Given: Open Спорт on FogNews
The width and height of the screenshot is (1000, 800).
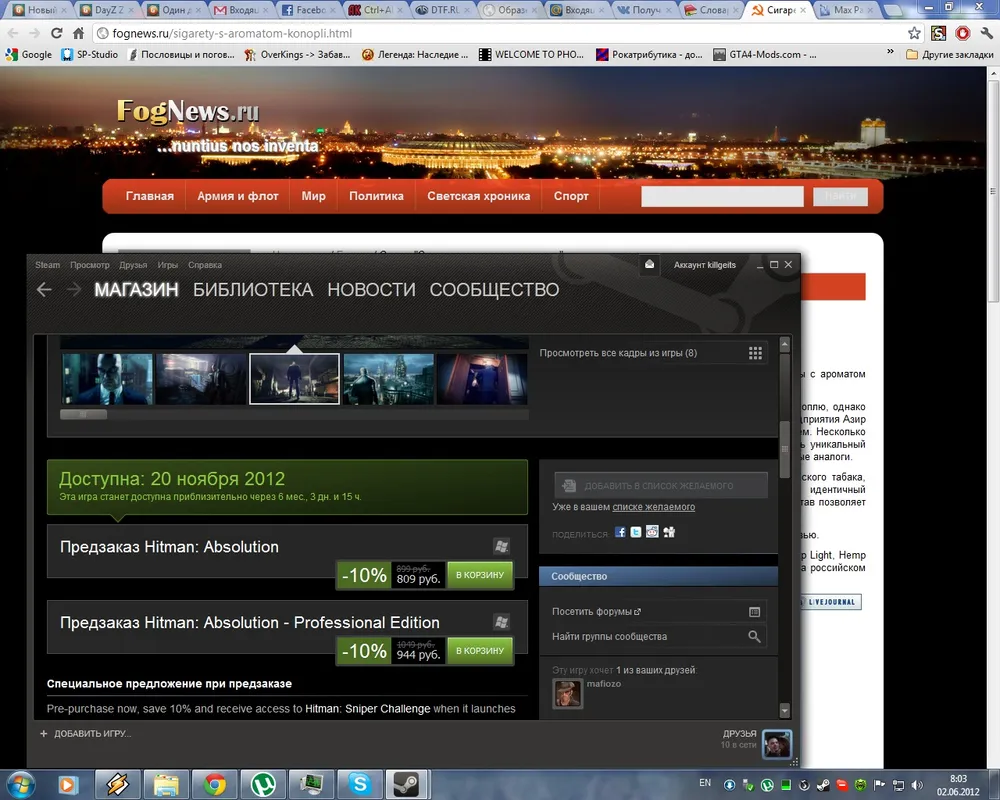Looking at the screenshot, I should 571,196.
